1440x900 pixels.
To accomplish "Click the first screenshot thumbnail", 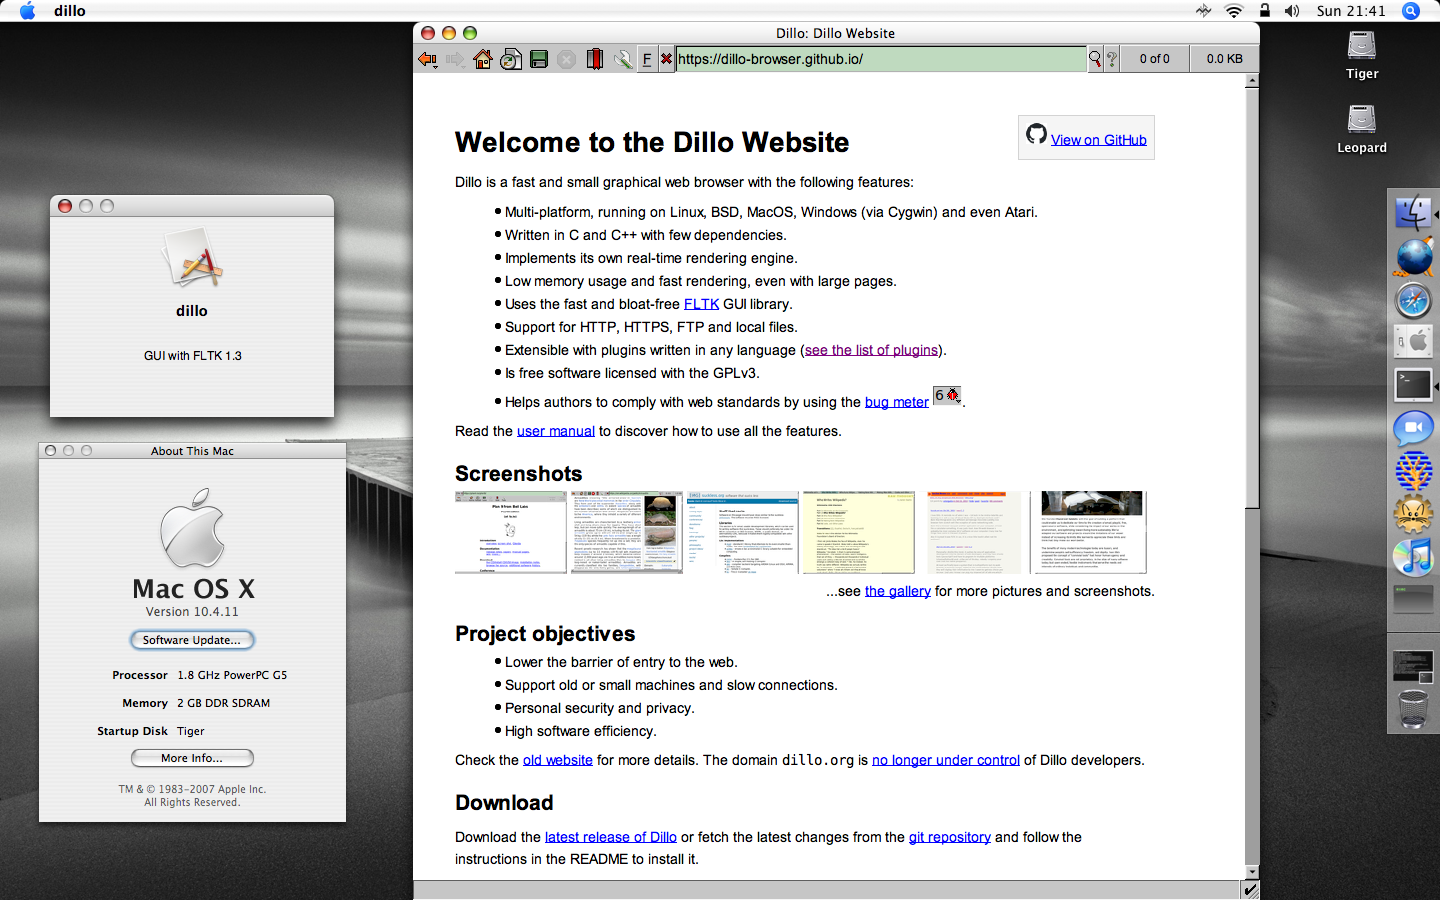I will [511, 533].
